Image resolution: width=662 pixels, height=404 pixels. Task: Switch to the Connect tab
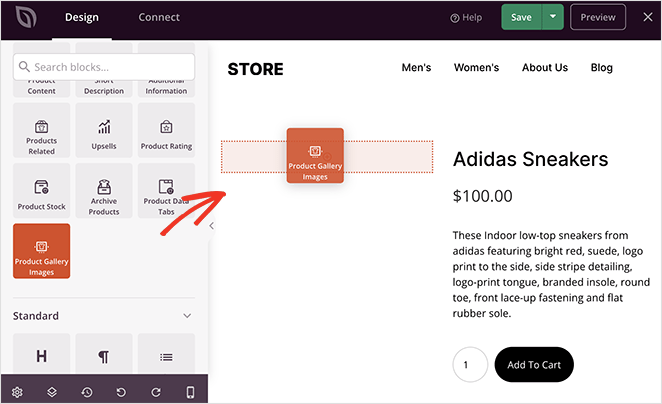pos(159,17)
